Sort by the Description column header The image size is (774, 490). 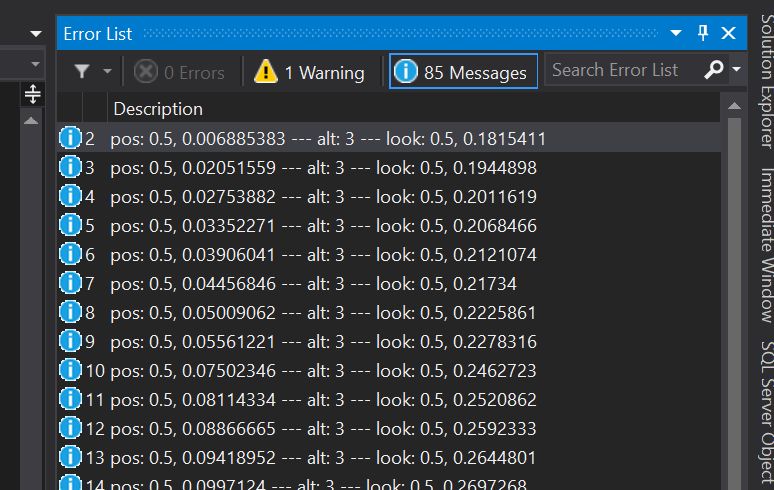pyautogui.click(x=158, y=109)
